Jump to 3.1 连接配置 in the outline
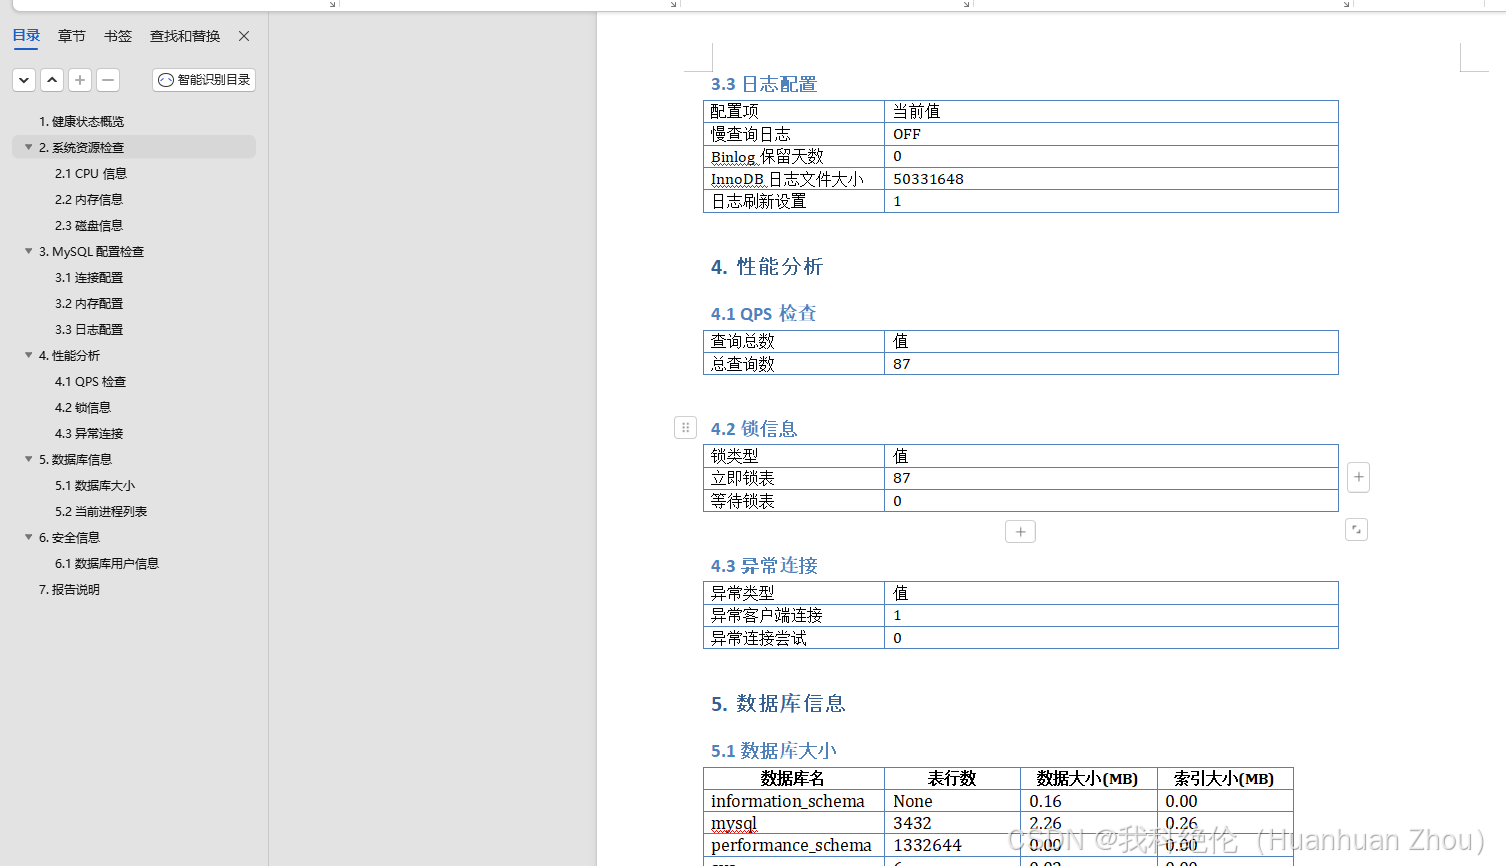The height and width of the screenshot is (866, 1506). [x=89, y=277]
